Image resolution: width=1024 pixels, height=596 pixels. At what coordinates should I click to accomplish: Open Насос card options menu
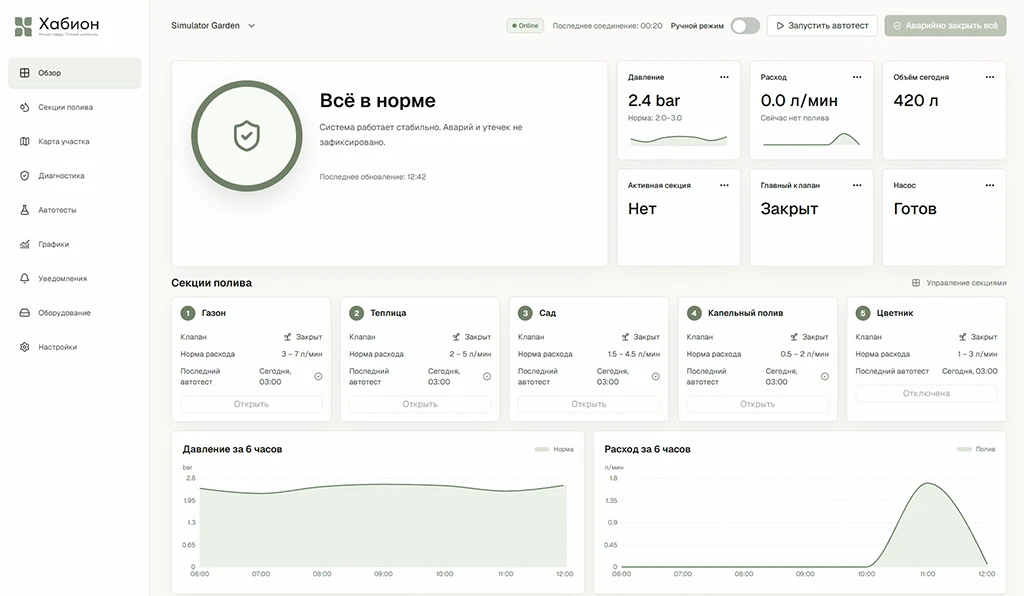tap(990, 185)
